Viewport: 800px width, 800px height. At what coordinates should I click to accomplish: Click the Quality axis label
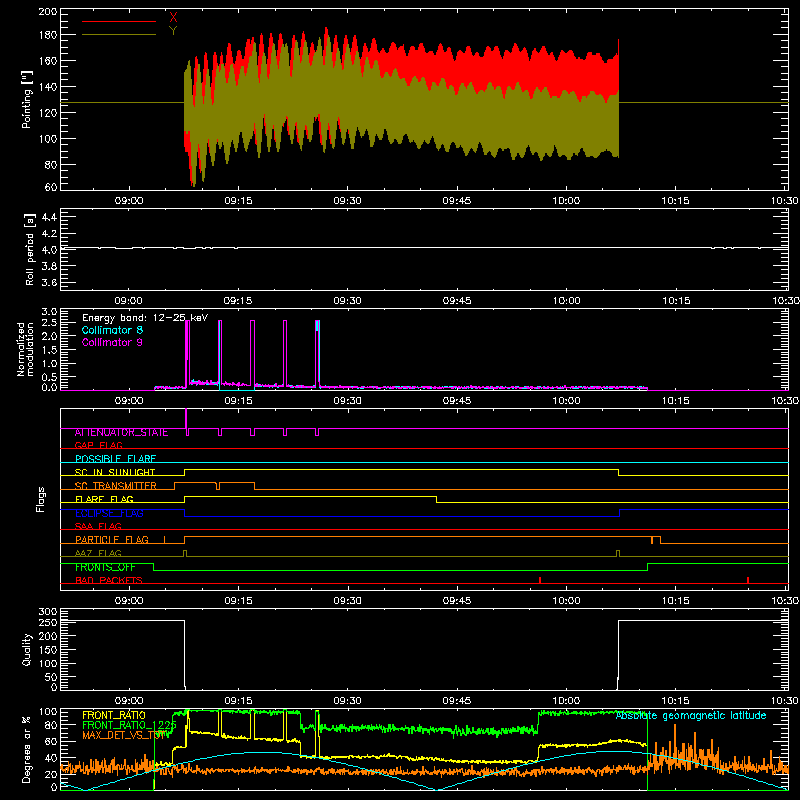[x=27, y=649]
